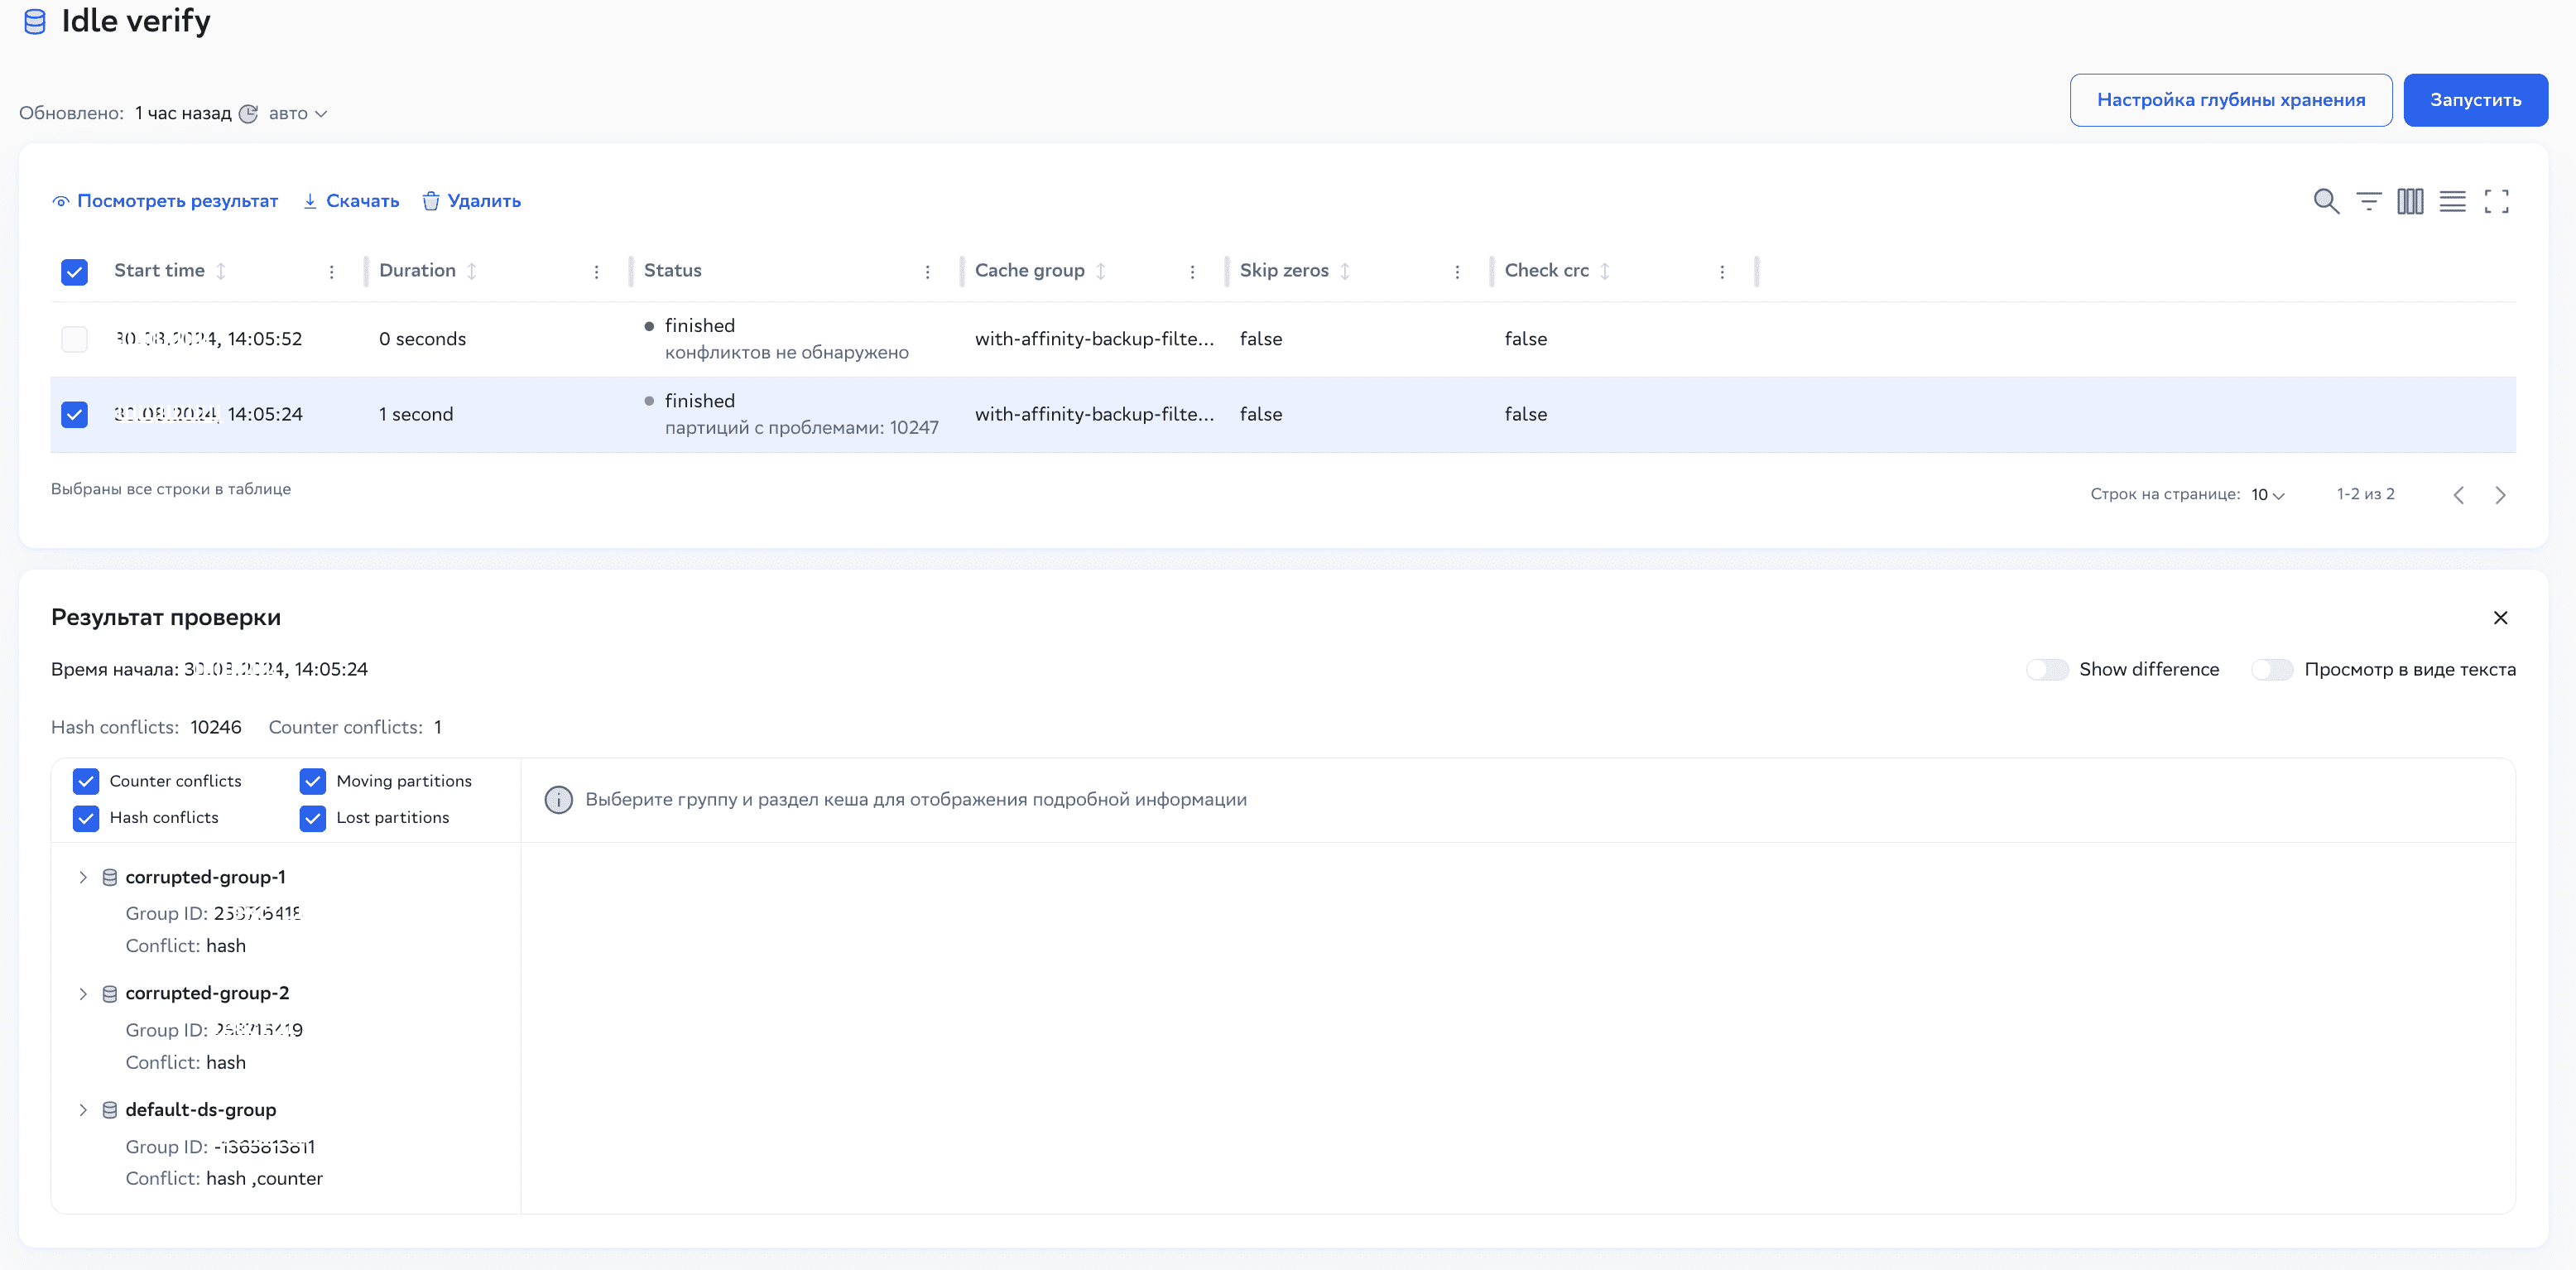The width and height of the screenshot is (2576, 1270).
Task: Open the column settings icon
Action: 2411,201
